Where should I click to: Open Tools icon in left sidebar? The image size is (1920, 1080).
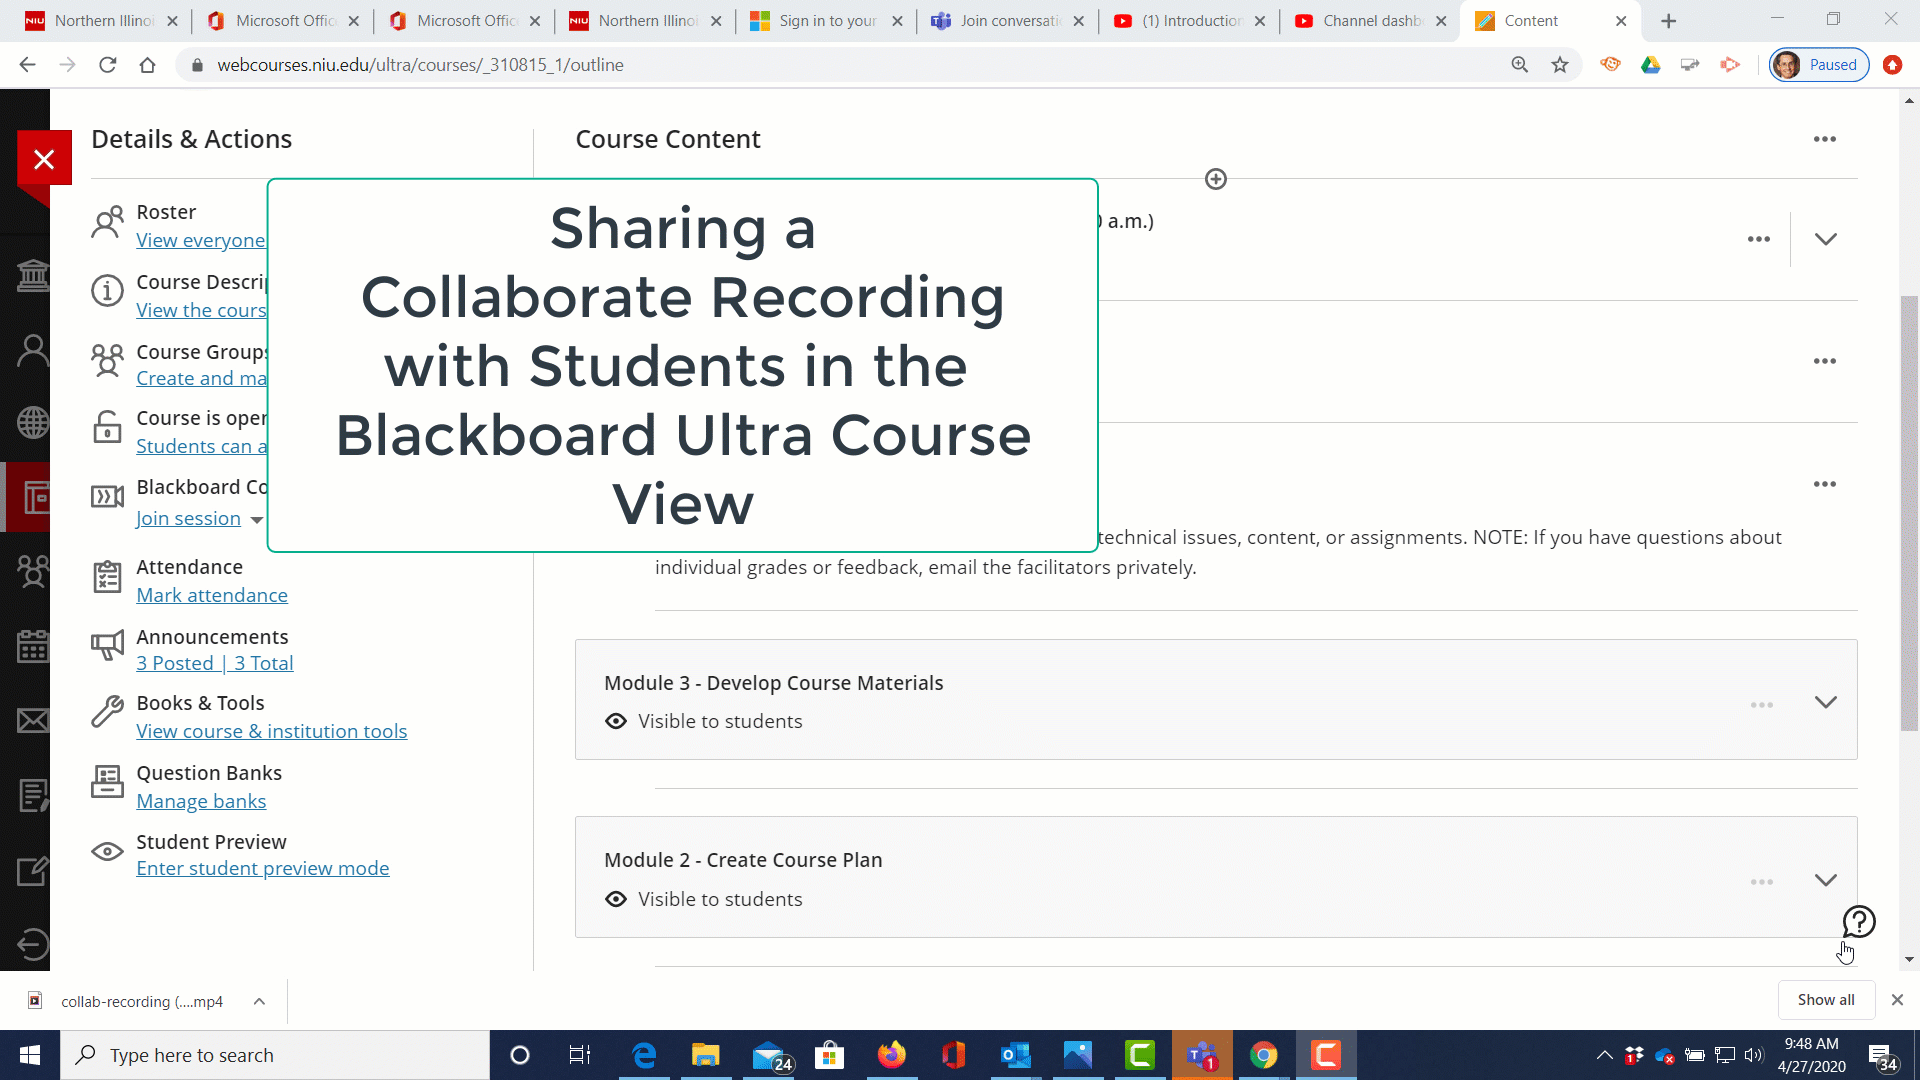[x=33, y=870]
